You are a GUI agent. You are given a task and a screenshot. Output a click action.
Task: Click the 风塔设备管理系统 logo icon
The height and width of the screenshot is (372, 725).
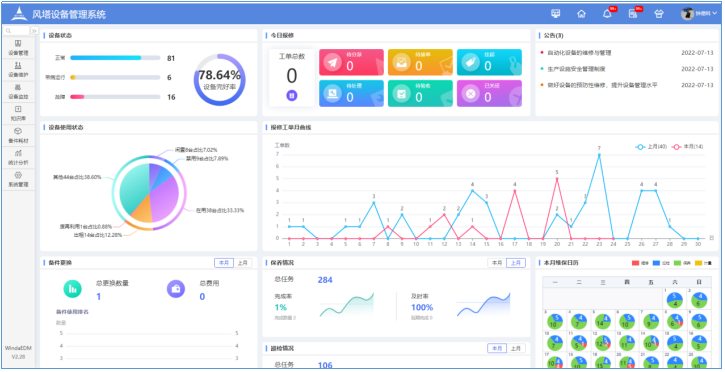[x=19, y=13]
